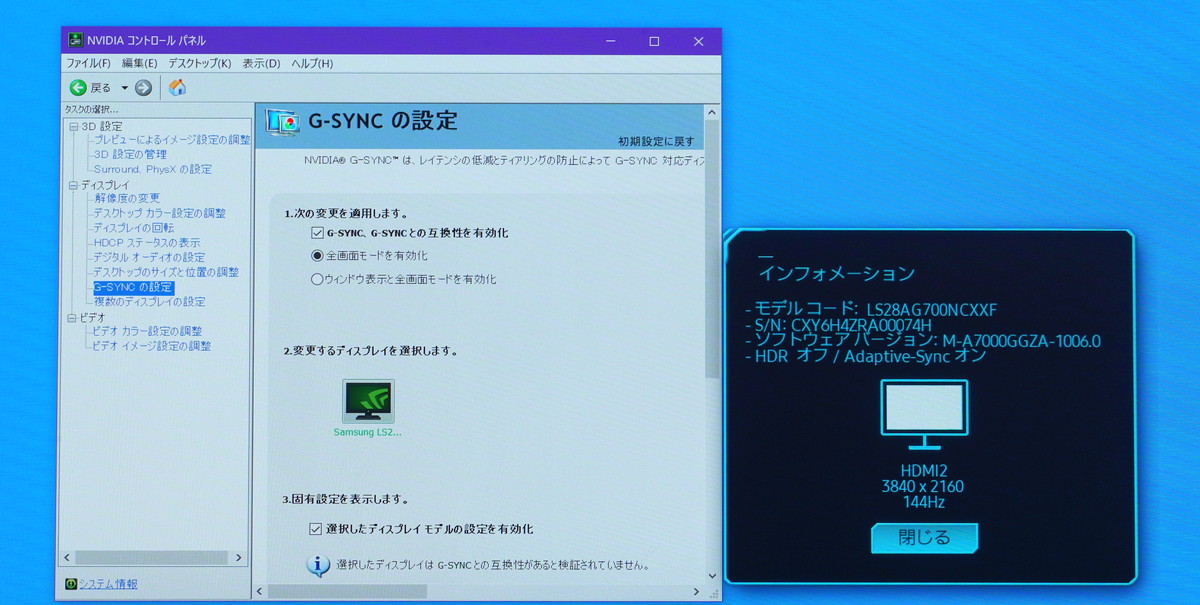Click the システム情報 icon at bottom left
The image size is (1200, 605).
click(x=71, y=584)
